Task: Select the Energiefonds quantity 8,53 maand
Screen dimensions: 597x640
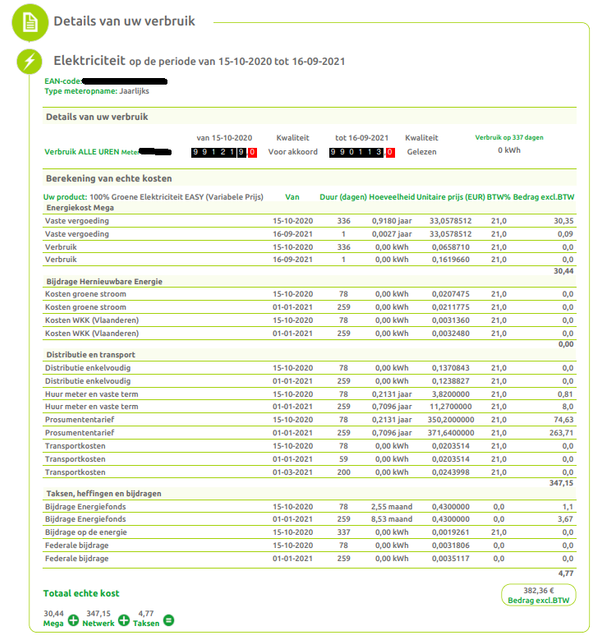Action: pyautogui.click(x=392, y=519)
